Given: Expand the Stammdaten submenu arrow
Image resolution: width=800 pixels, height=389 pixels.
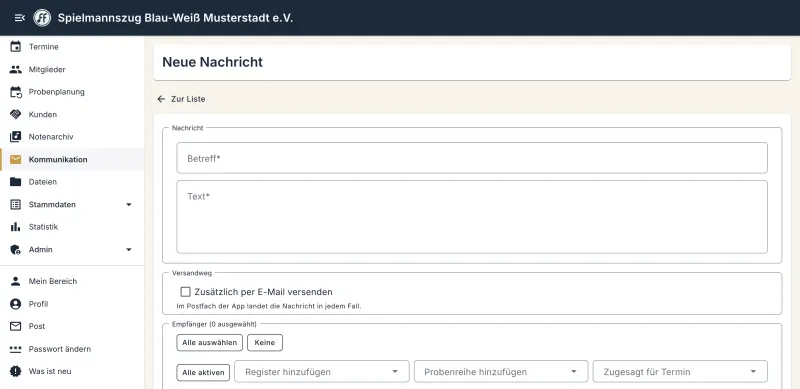Looking at the screenshot, I should [x=129, y=205].
